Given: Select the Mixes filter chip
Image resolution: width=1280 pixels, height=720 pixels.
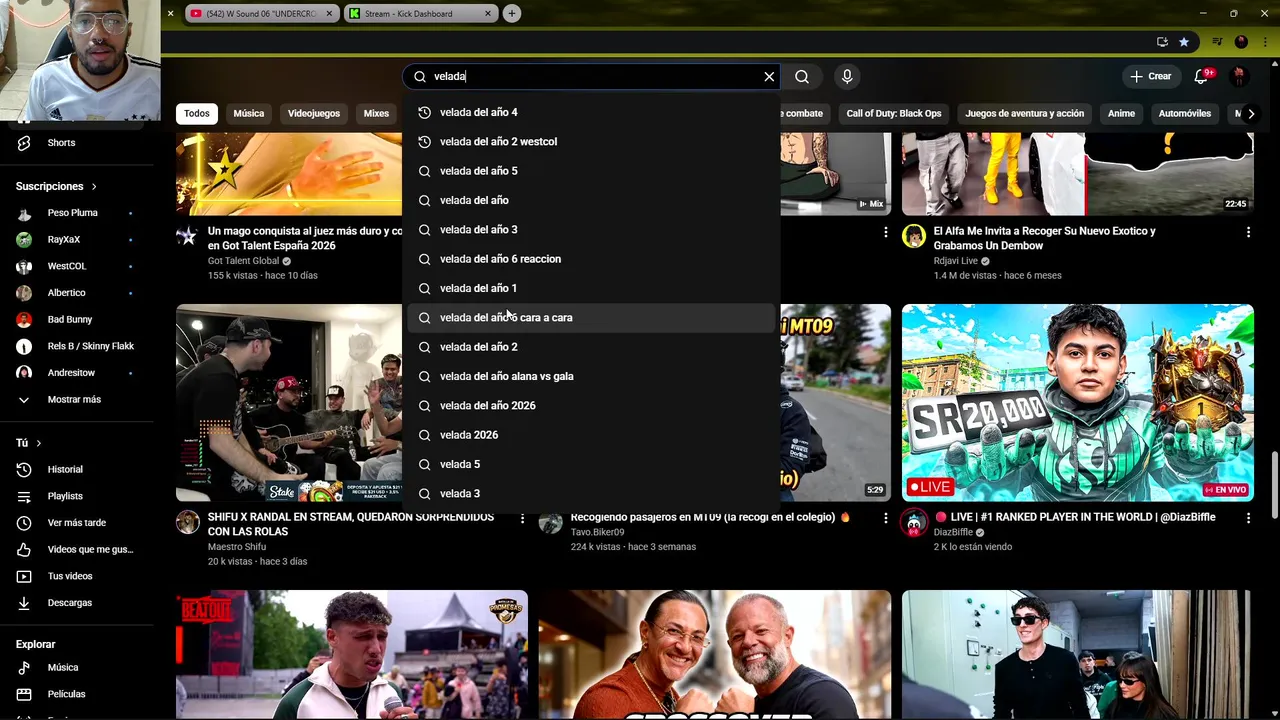Looking at the screenshot, I should [x=376, y=113].
